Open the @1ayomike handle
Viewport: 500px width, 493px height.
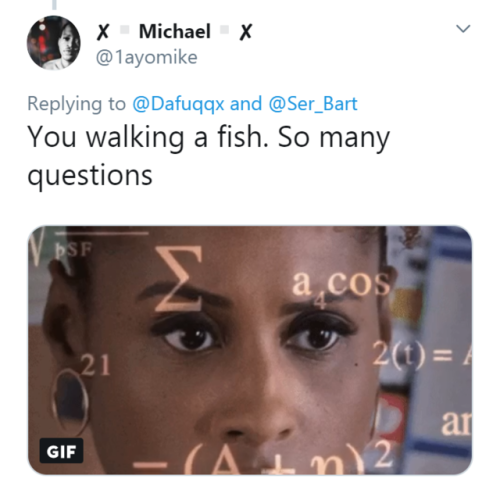coord(147,57)
